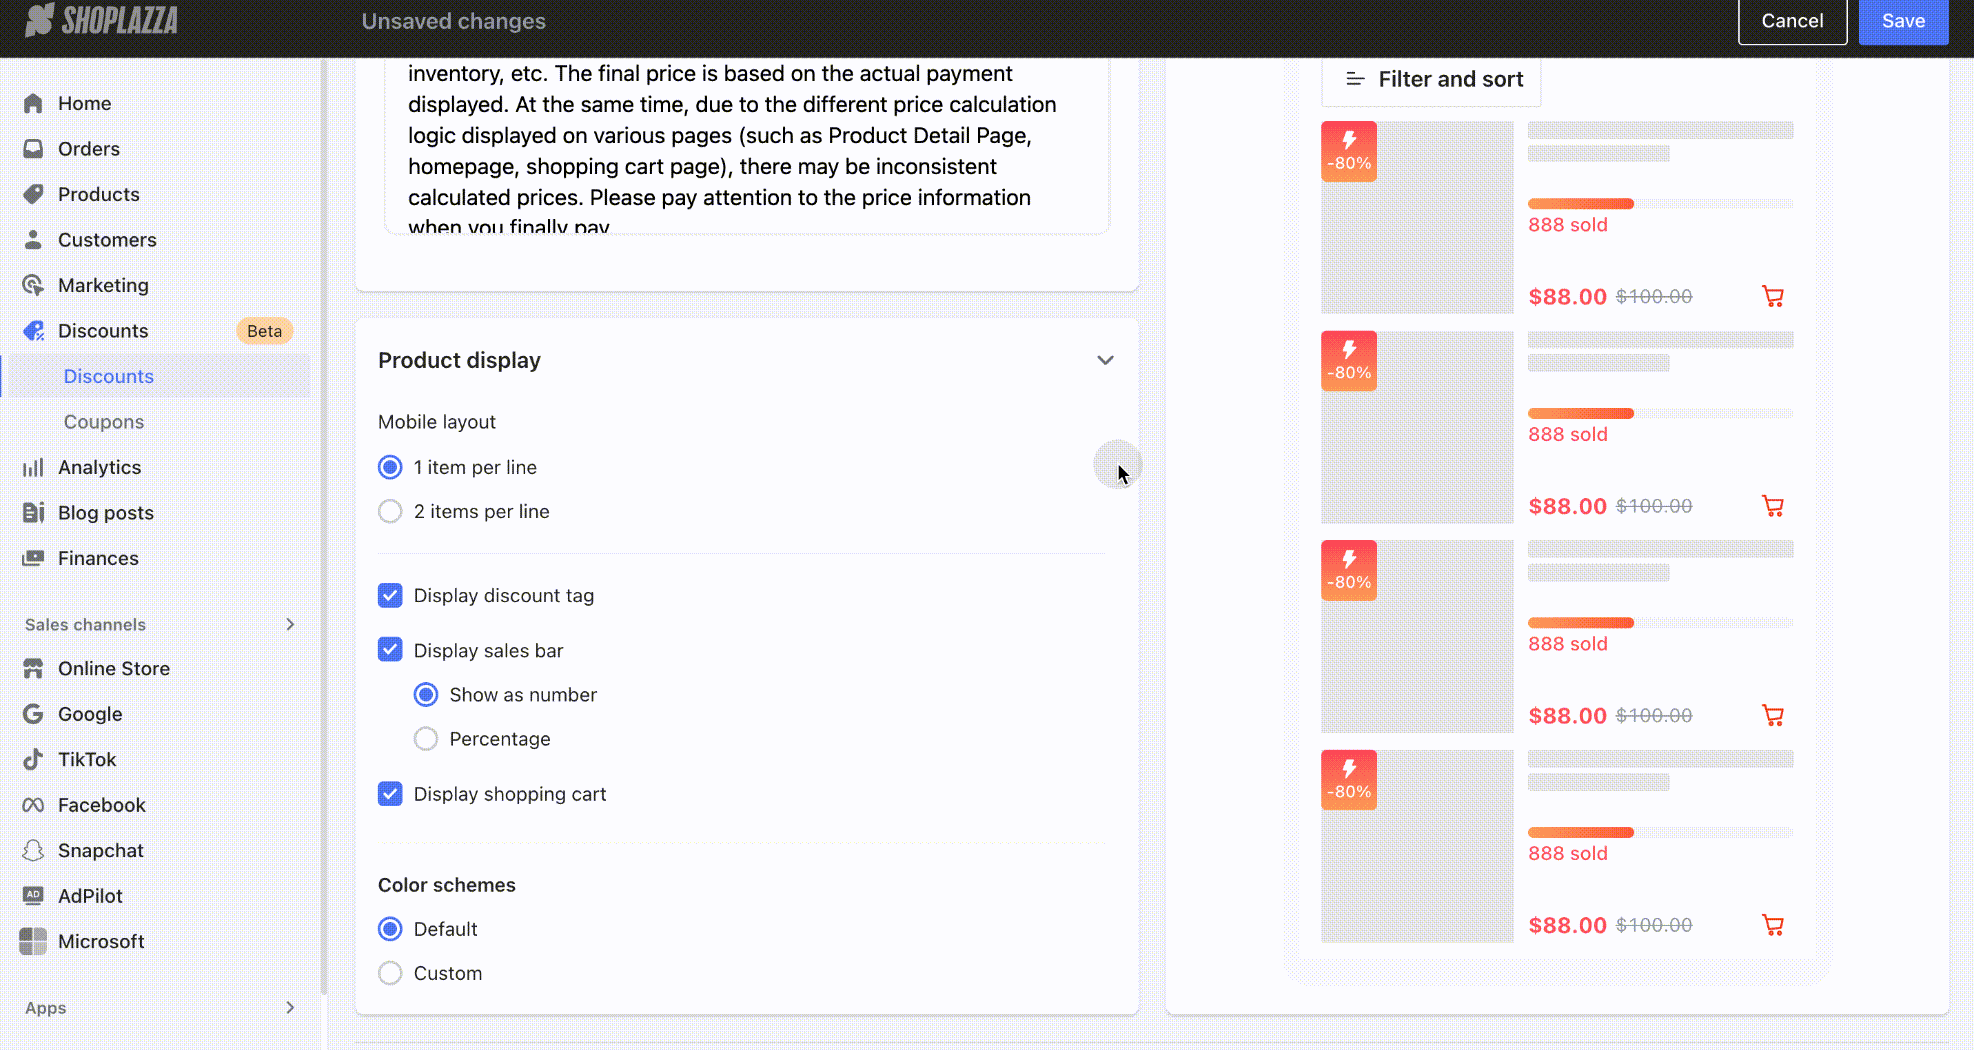Click the Shoplazza logo
This screenshot has height=1050, width=1974.
pyautogui.click(x=101, y=20)
